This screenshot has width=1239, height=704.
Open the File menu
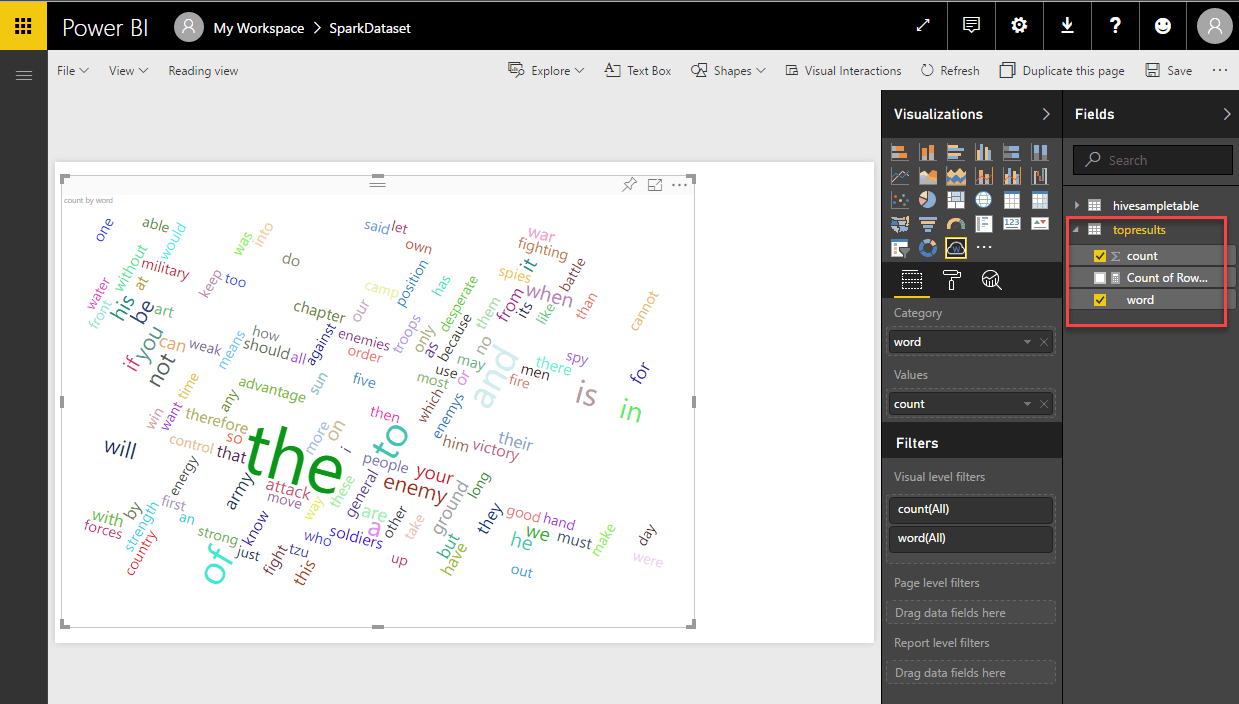point(70,70)
